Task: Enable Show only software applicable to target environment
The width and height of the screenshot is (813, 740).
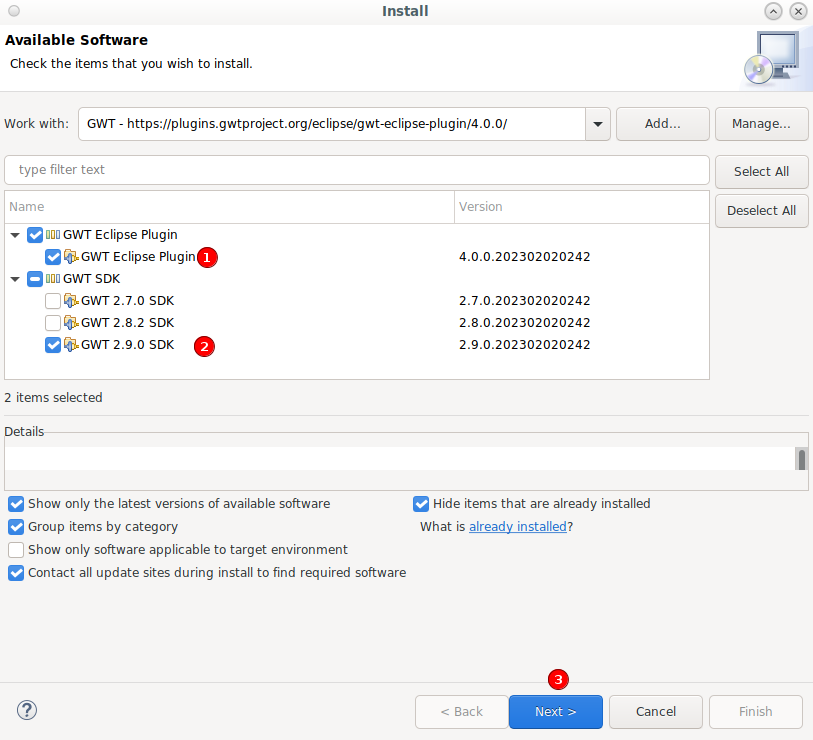Action: coord(16,550)
